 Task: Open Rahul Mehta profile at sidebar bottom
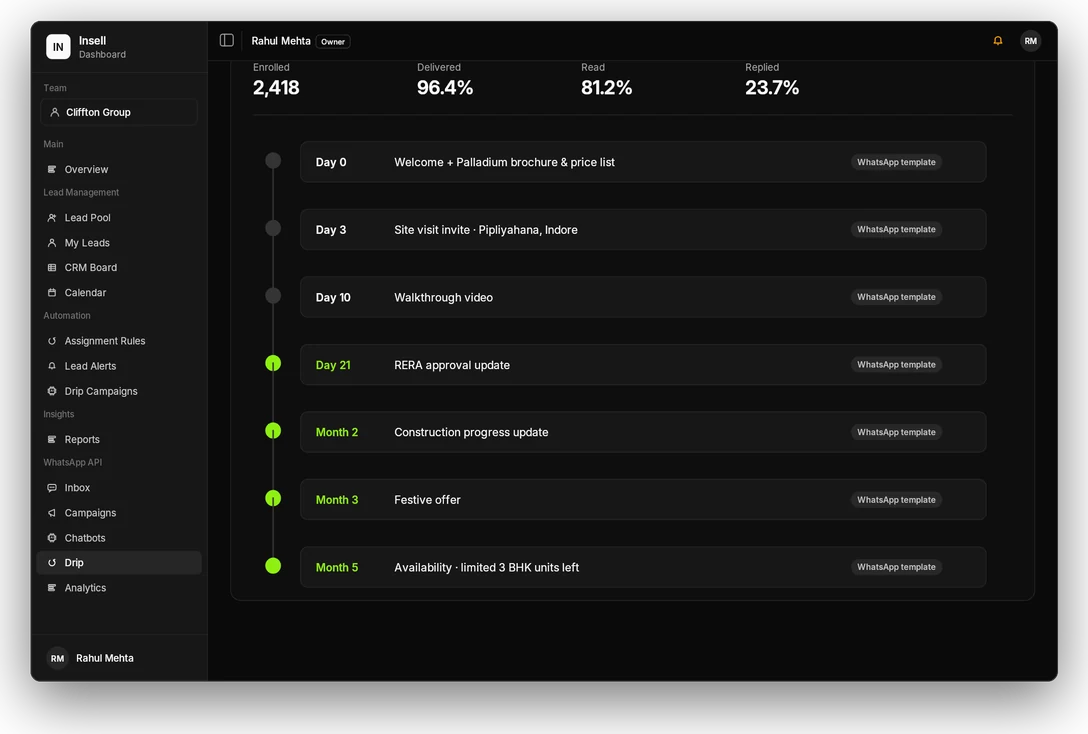coord(90,658)
